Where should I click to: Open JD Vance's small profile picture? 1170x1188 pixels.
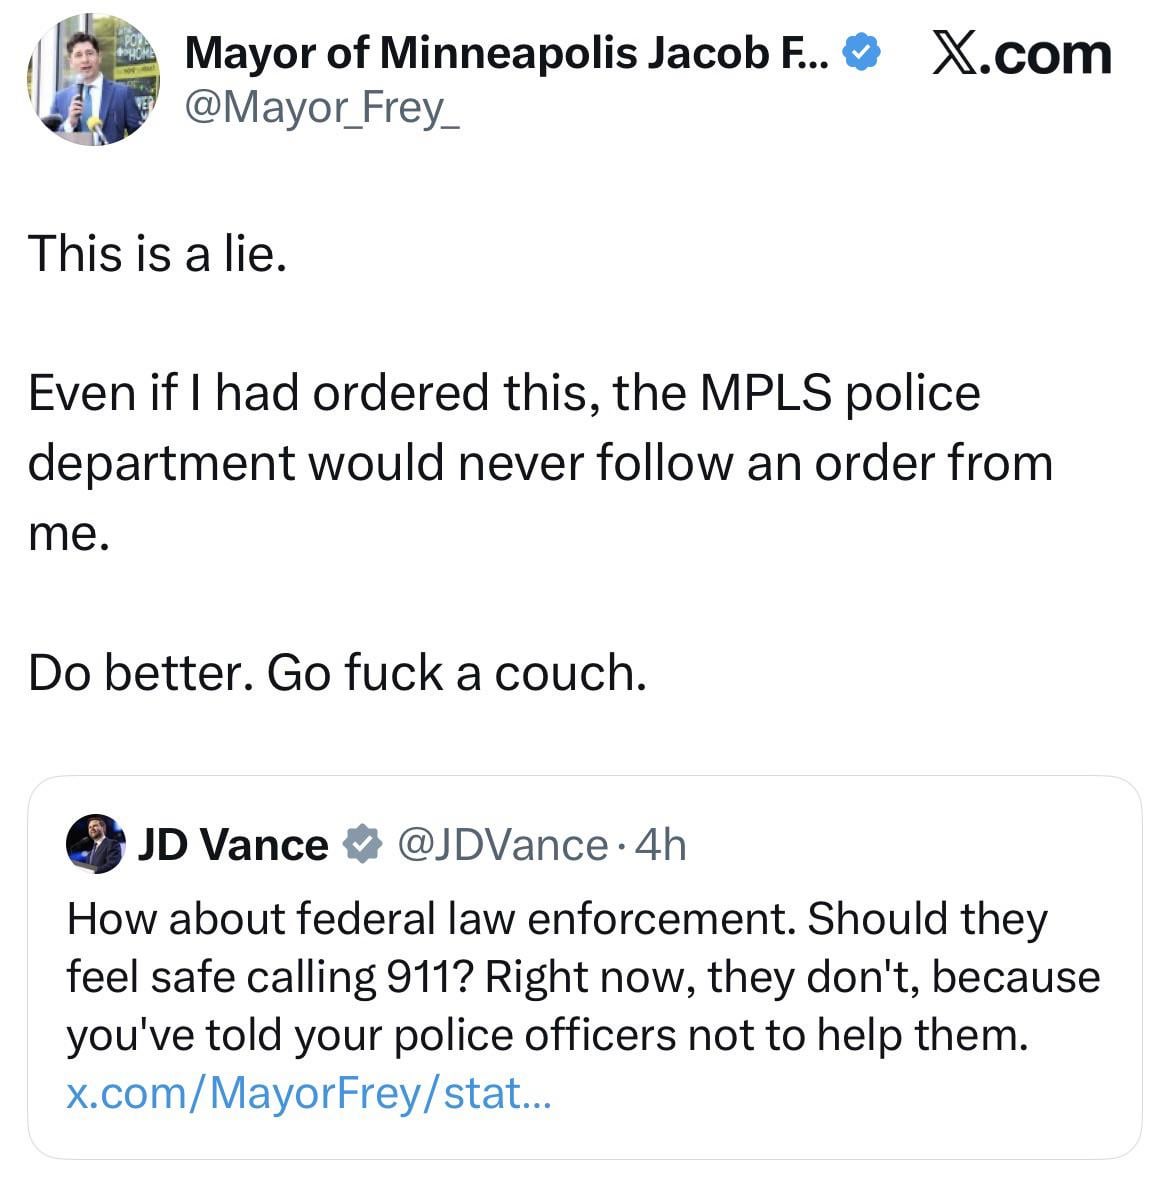(95, 845)
